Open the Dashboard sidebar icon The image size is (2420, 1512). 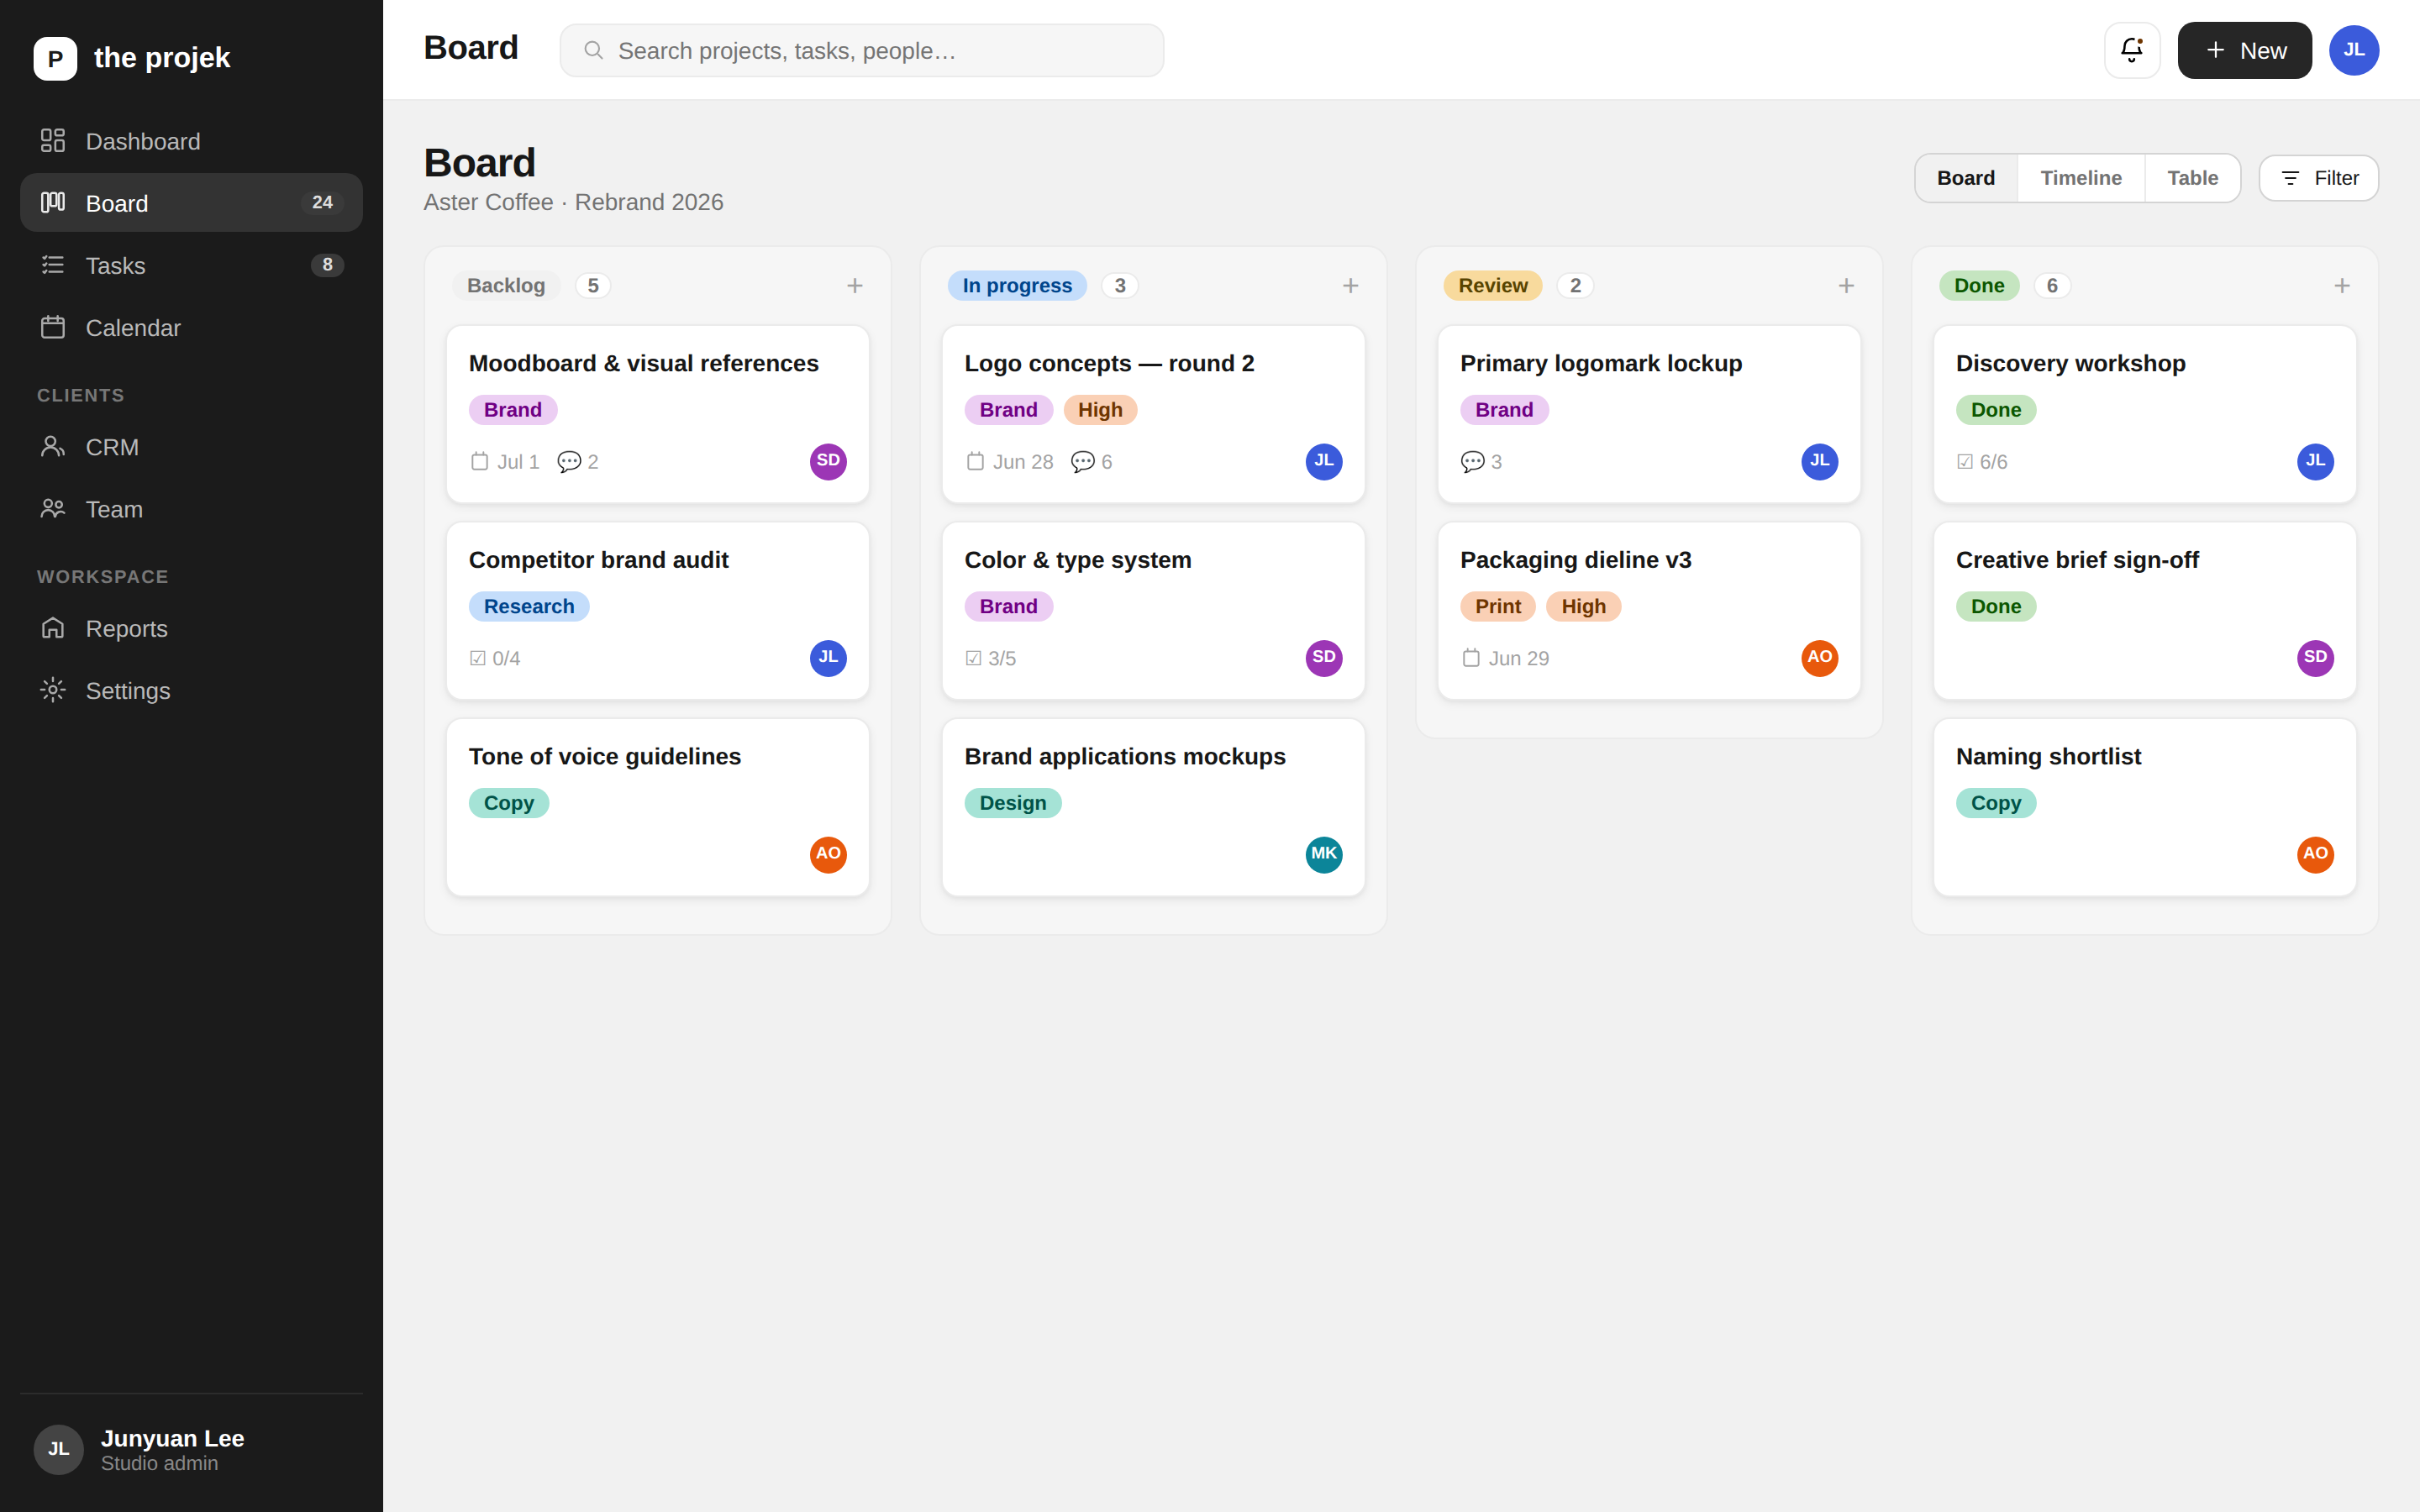click(x=53, y=141)
